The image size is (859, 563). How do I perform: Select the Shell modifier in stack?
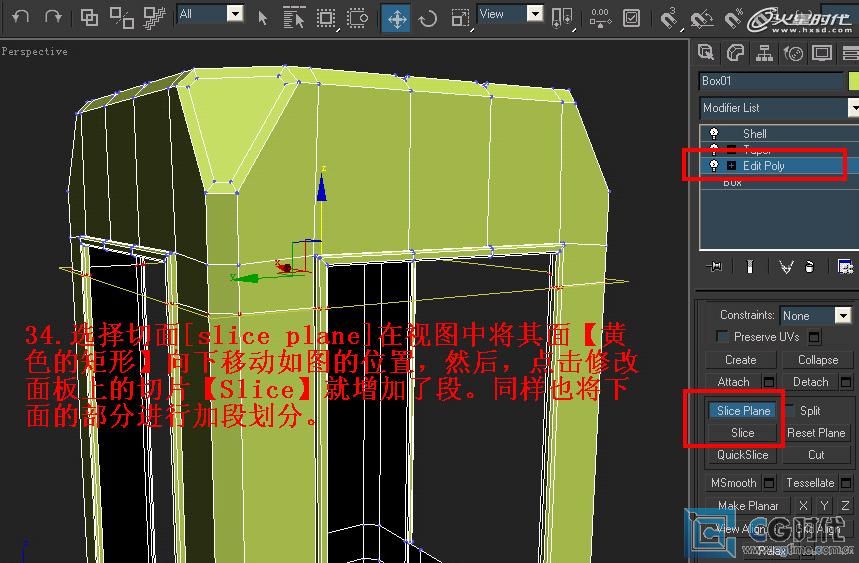point(754,134)
